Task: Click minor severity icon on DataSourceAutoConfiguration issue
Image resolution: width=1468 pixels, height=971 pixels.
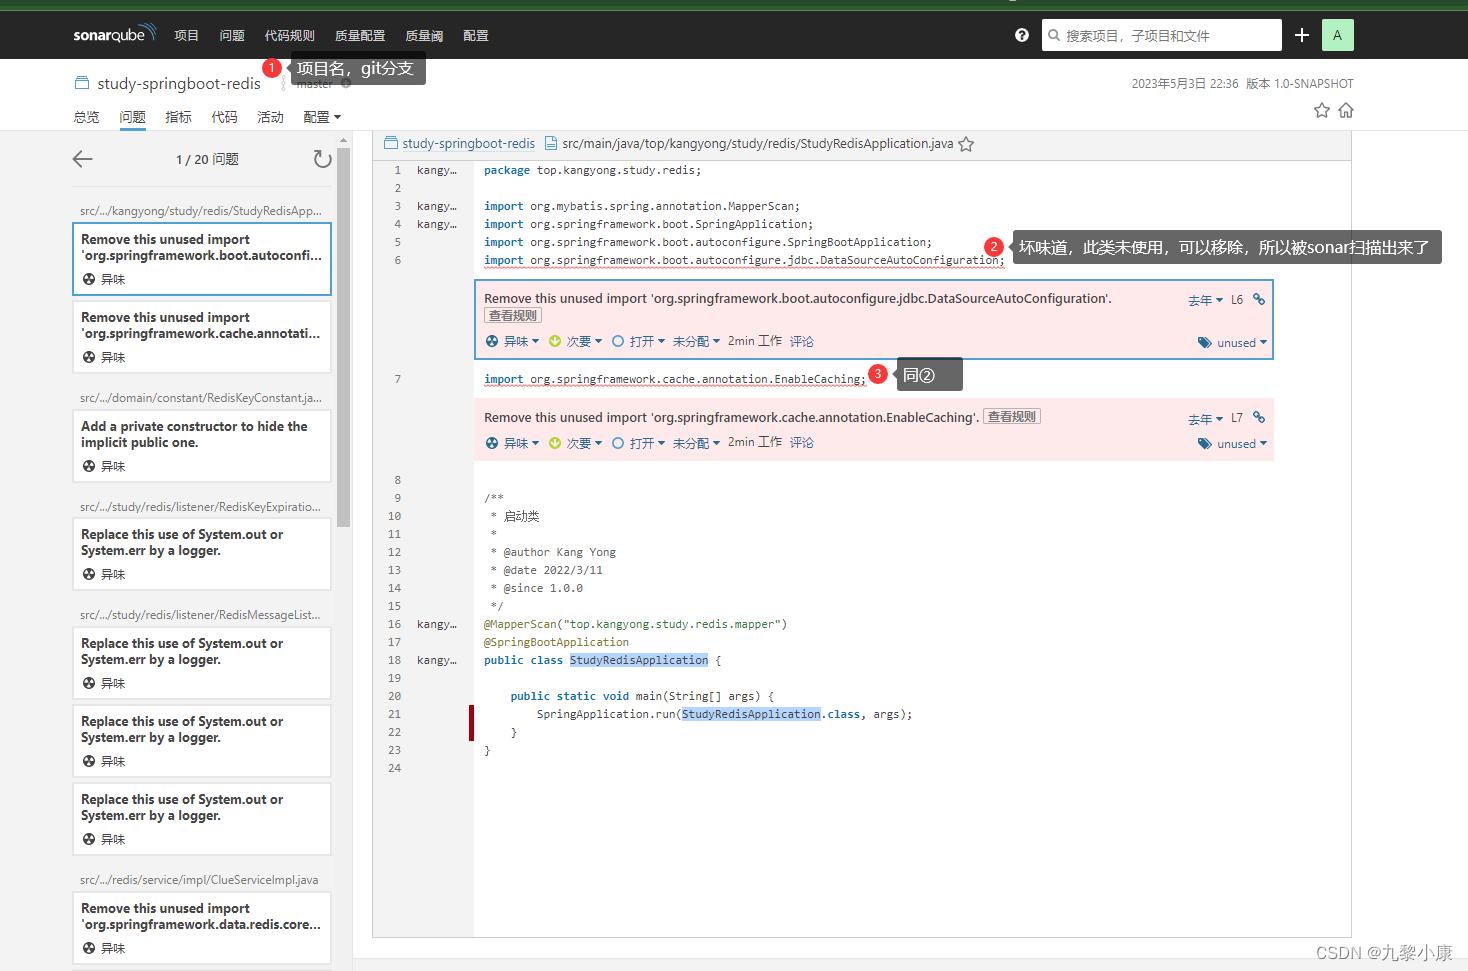Action: tap(555, 341)
